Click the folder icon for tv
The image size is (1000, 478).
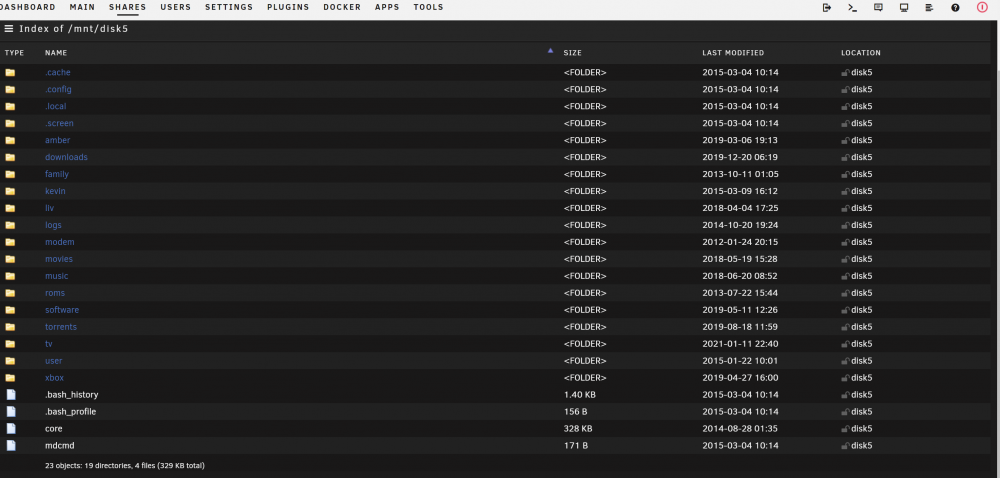tap(10, 344)
